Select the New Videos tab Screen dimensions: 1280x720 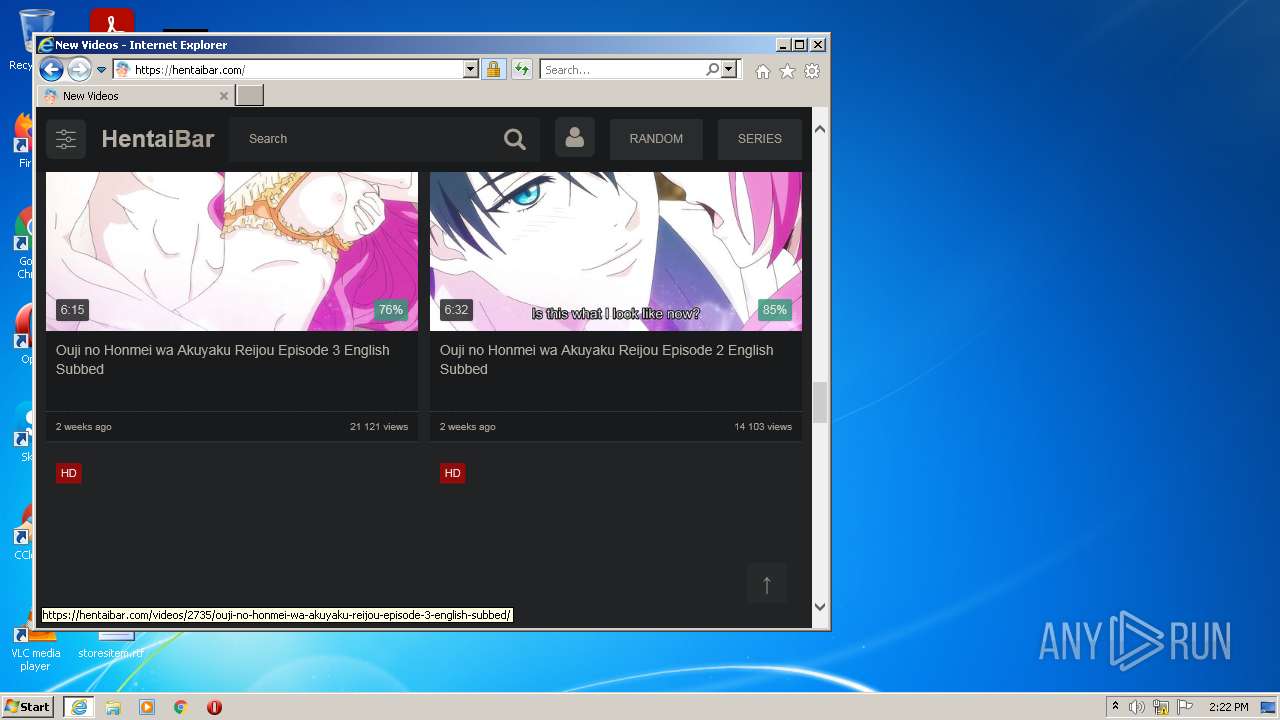(135, 96)
